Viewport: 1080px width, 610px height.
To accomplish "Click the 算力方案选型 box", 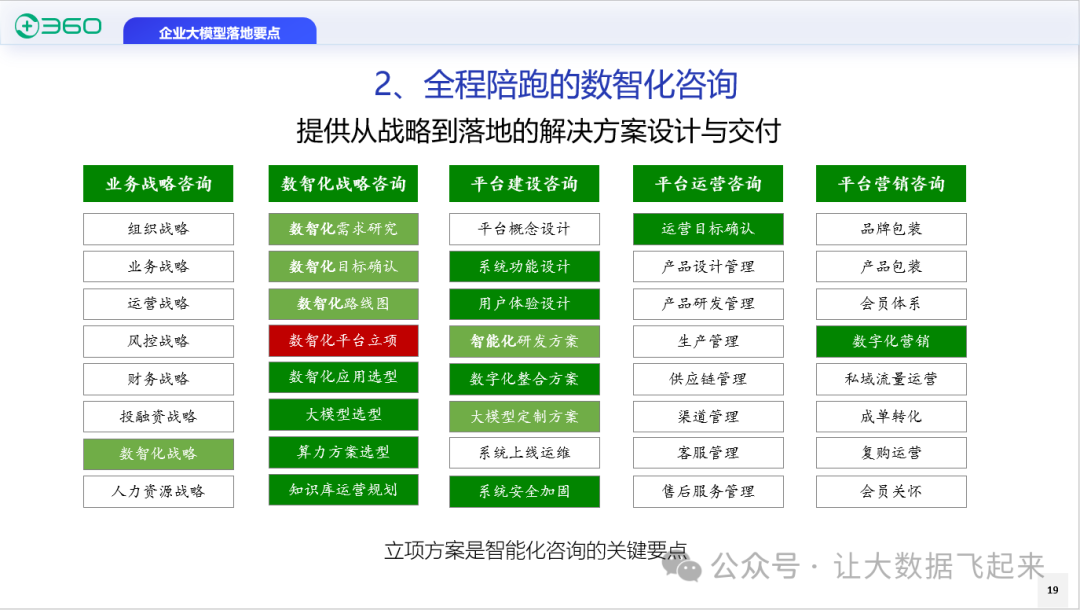I will (x=343, y=452).
